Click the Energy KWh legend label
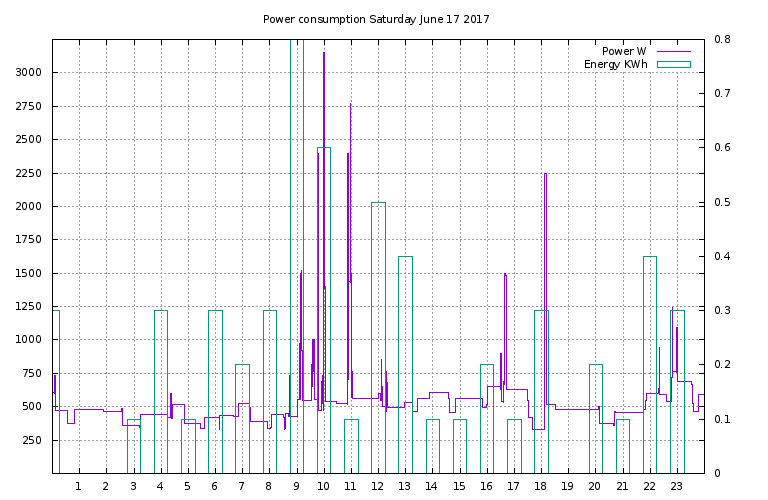This screenshot has width=768, height=500. pyautogui.click(x=616, y=64)
